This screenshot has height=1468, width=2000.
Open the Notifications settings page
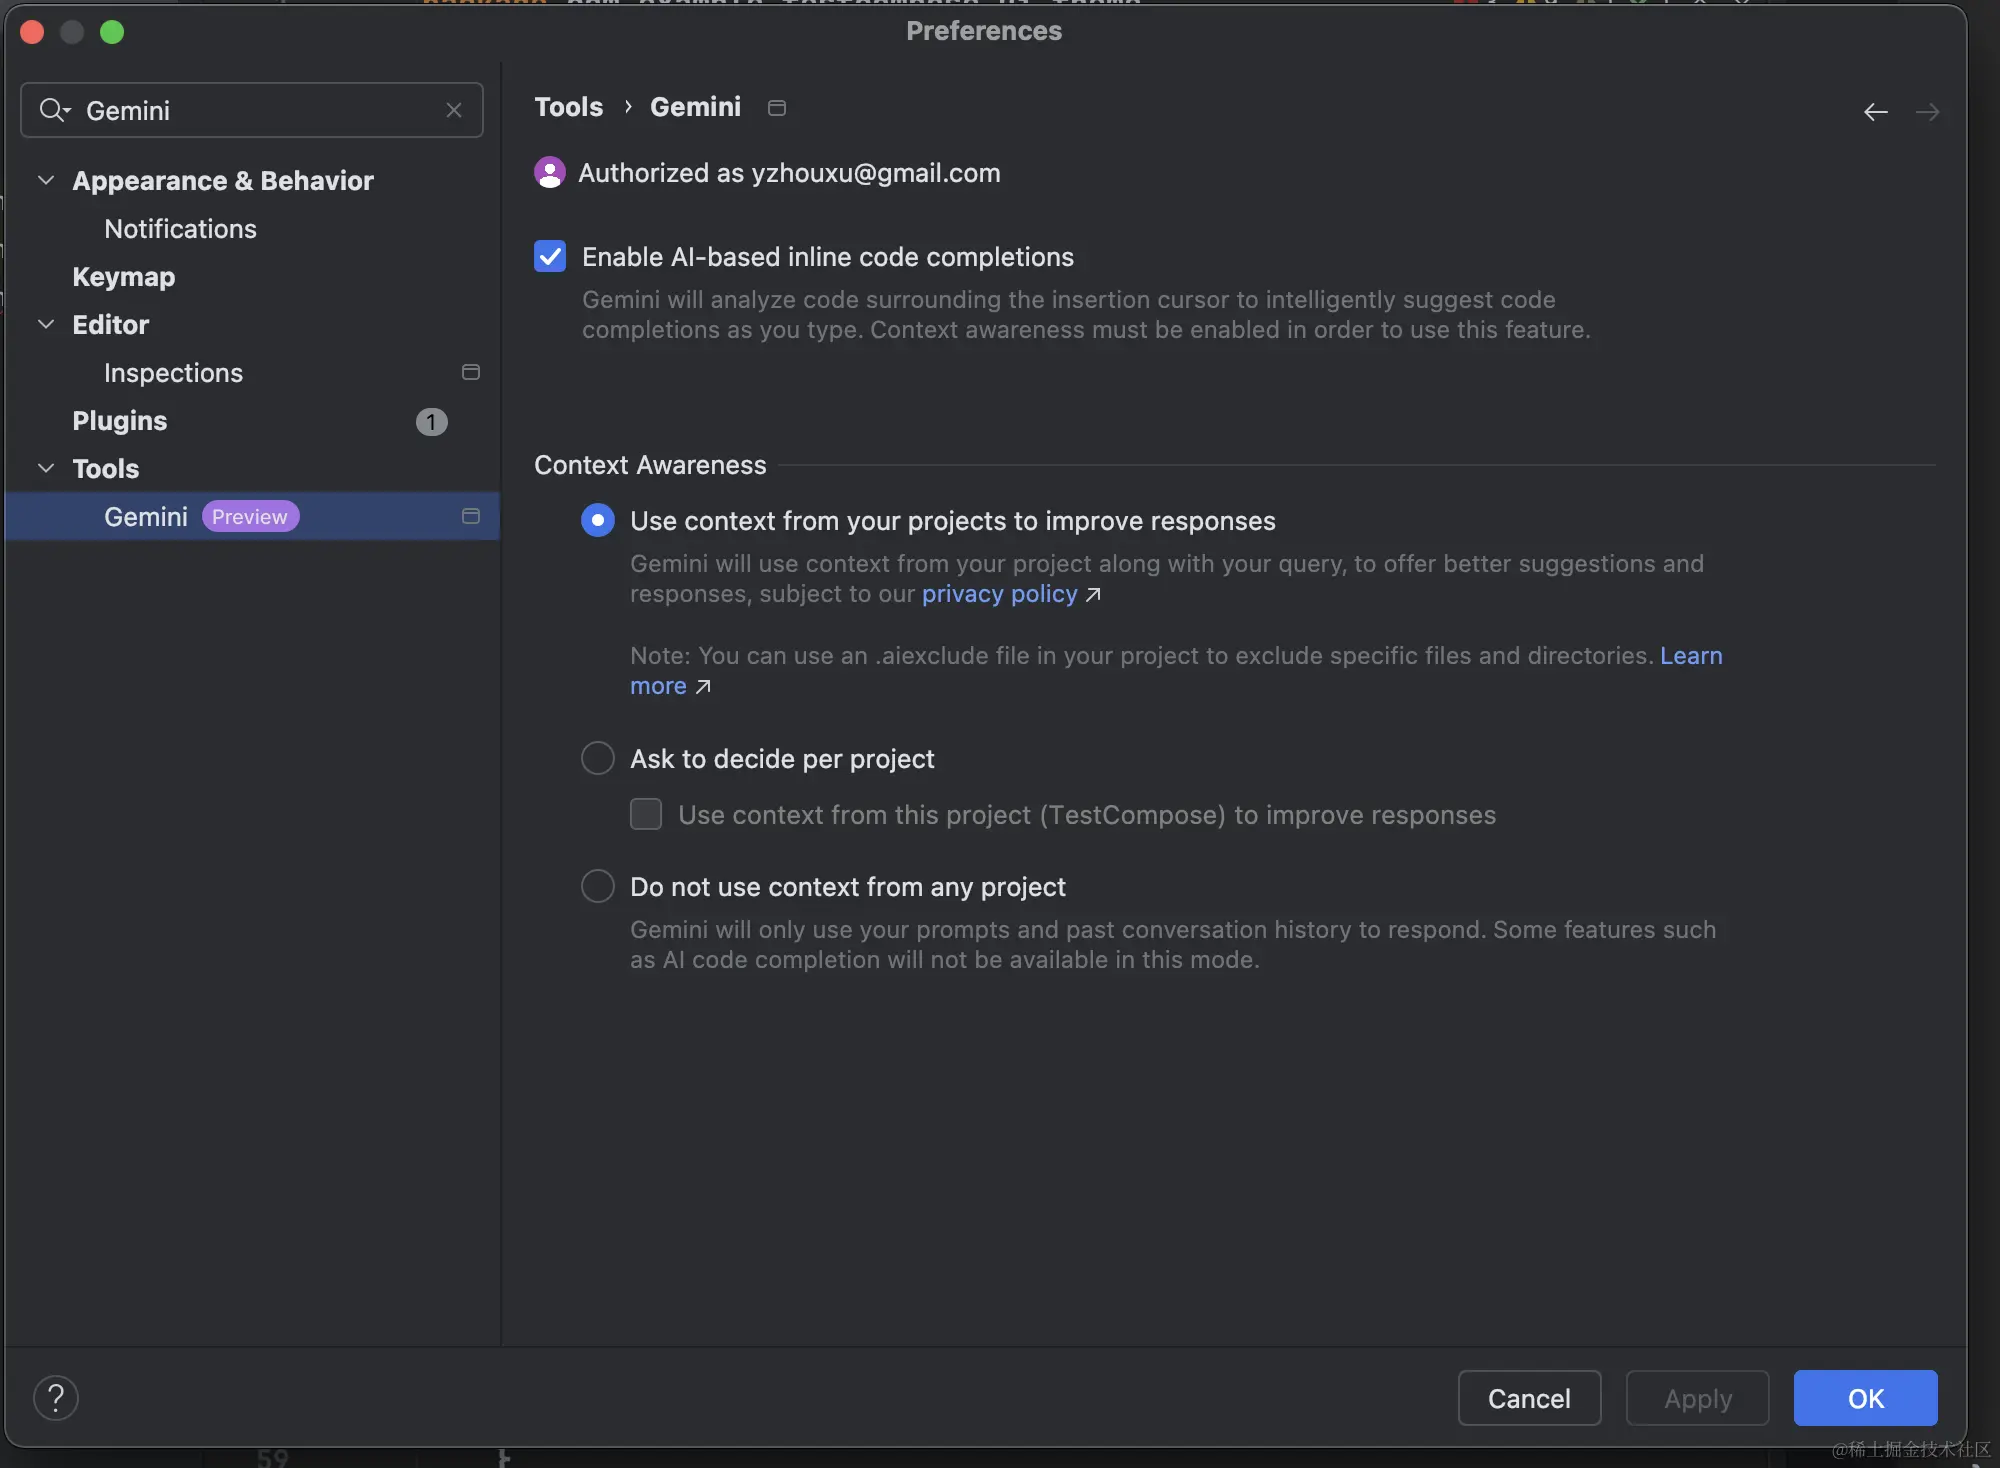(180, 229)
